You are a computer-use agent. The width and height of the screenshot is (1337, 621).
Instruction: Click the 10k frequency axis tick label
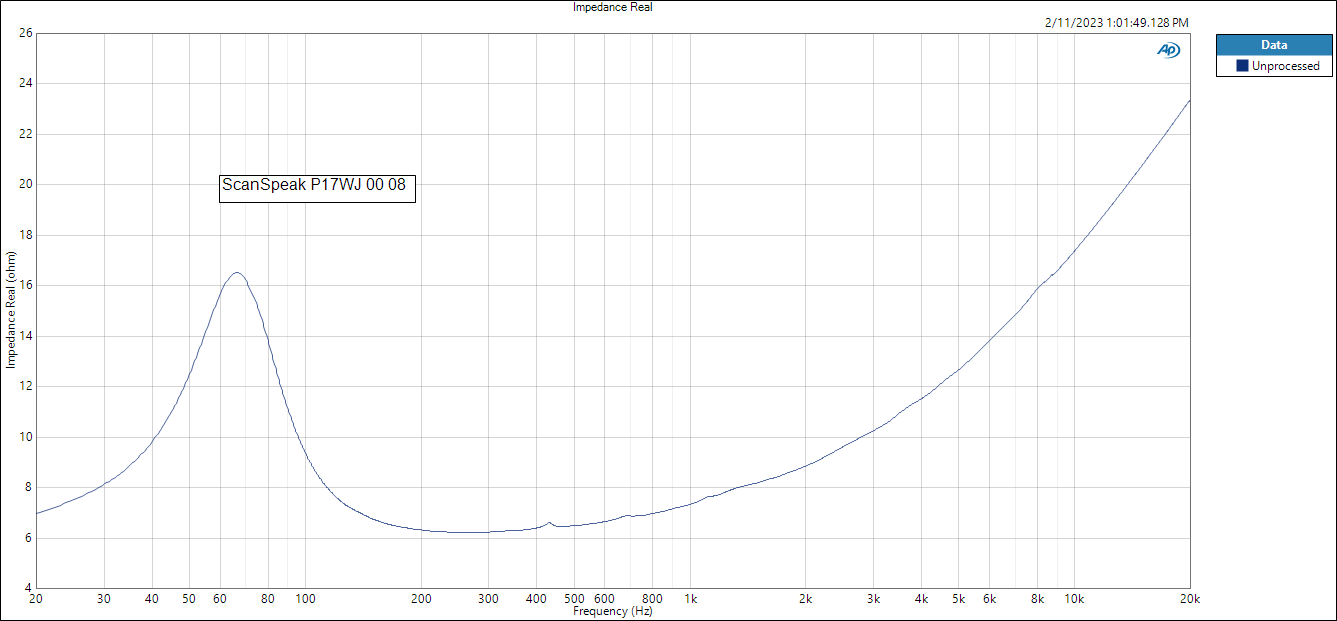pyautogui.click(x=1074, y=599)
